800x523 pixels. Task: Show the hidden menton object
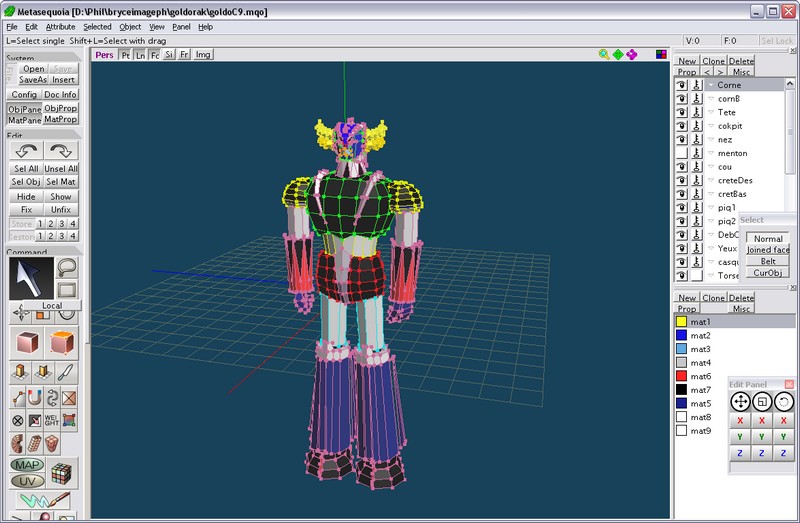[x=682, y=153]
